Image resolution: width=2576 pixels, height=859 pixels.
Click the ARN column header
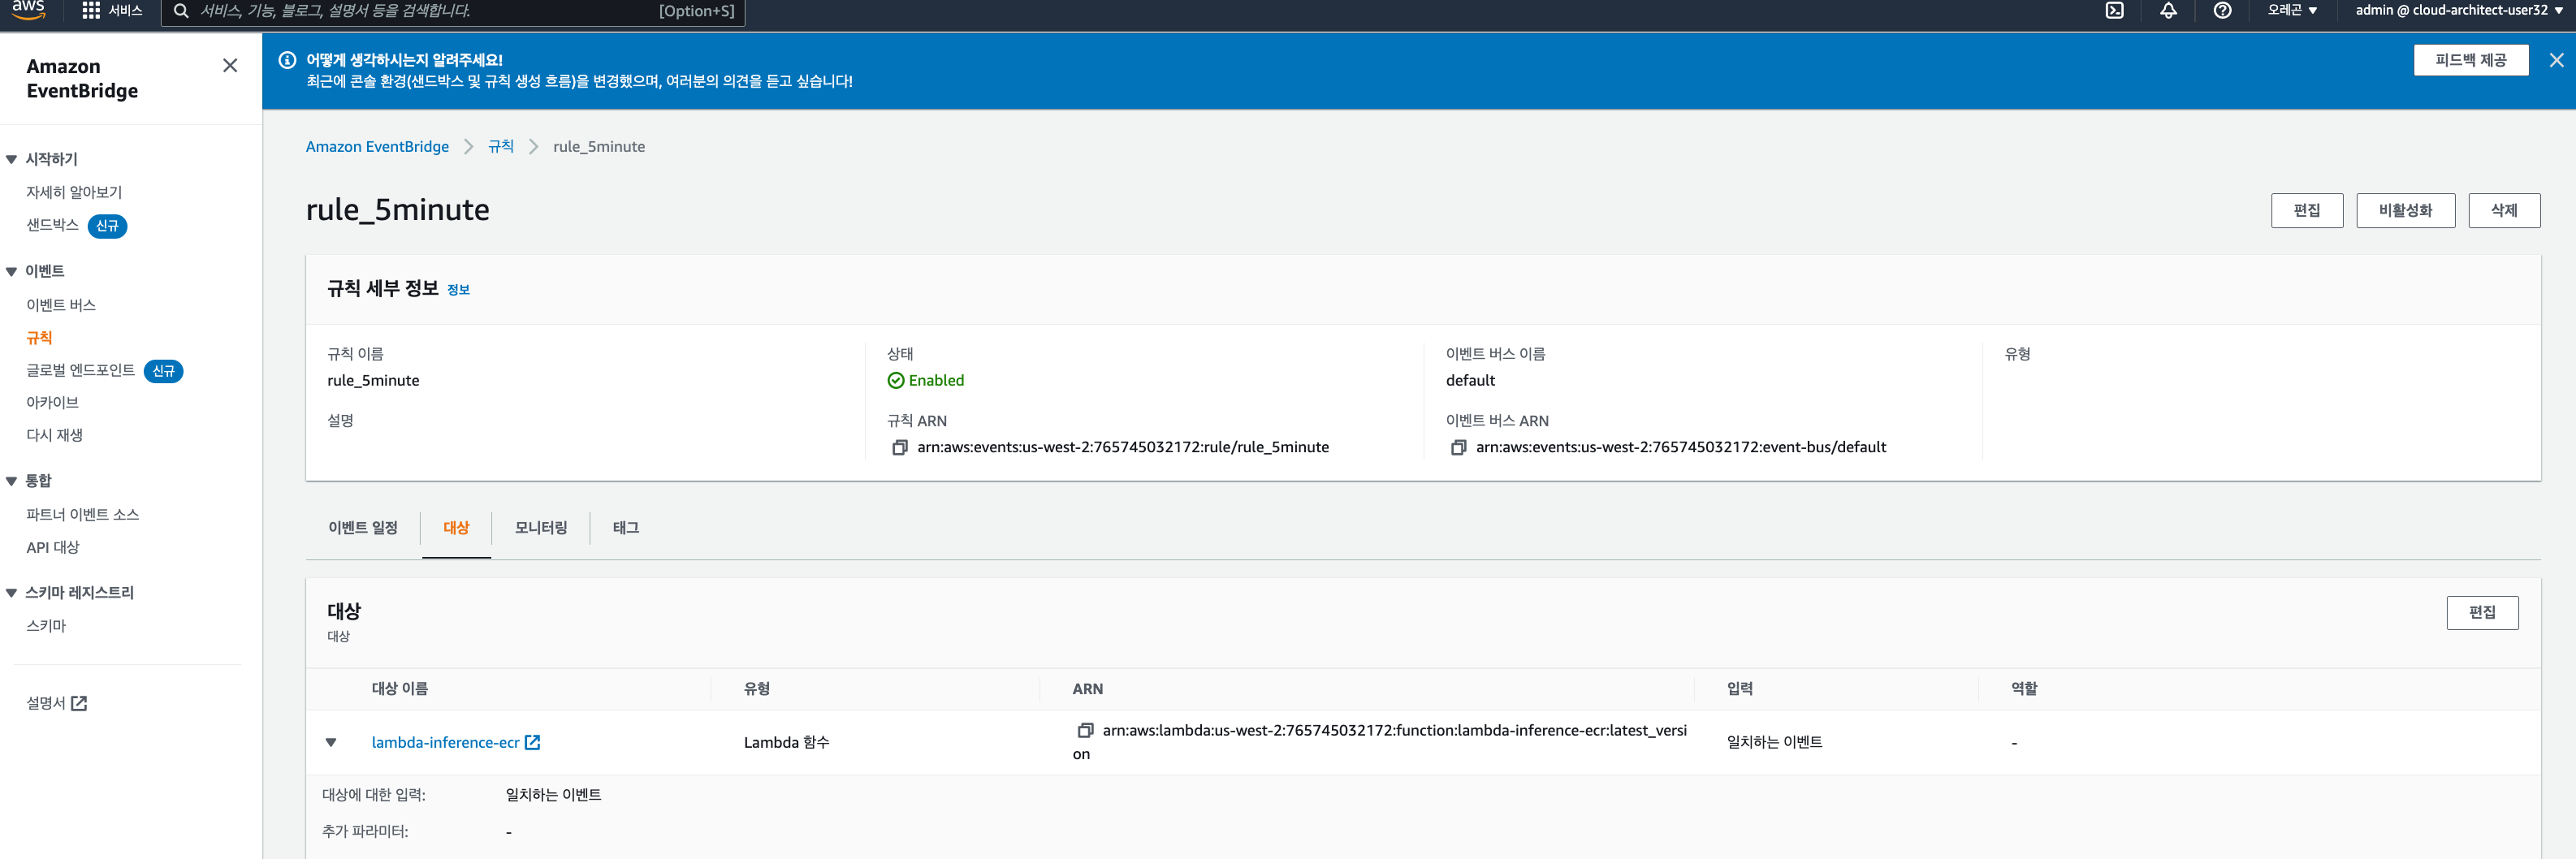(1087, 689)
